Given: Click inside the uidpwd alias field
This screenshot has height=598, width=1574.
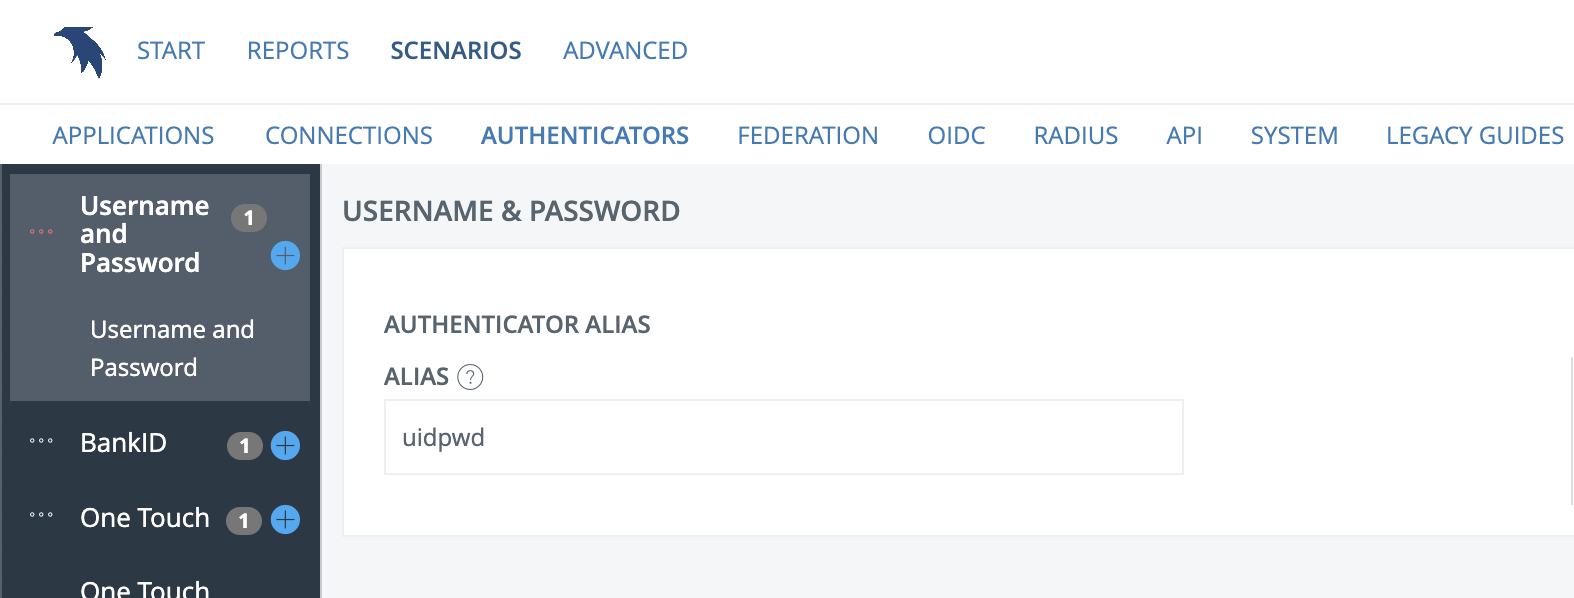Looking at the screenshot, I should click(783, 437).
